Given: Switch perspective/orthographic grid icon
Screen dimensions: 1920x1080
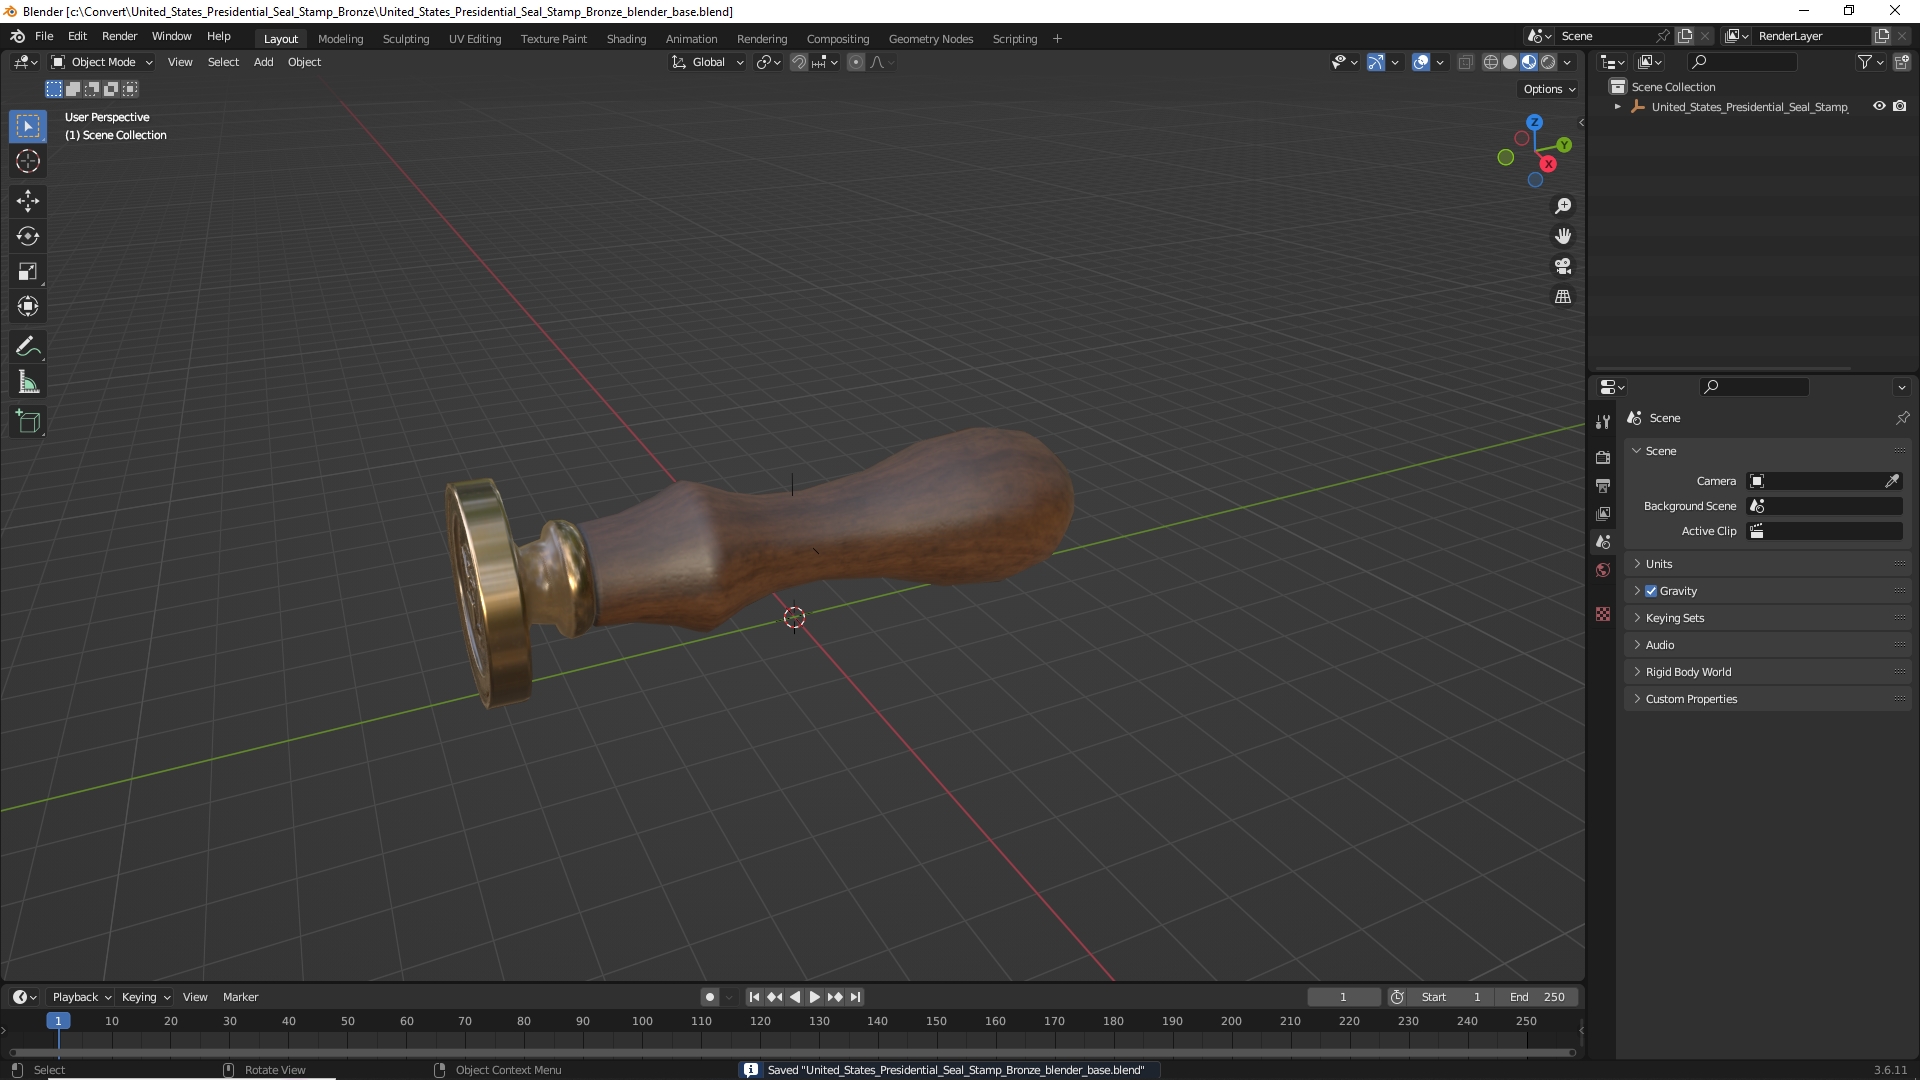Looking at the screenshot, I should 1563,296.
